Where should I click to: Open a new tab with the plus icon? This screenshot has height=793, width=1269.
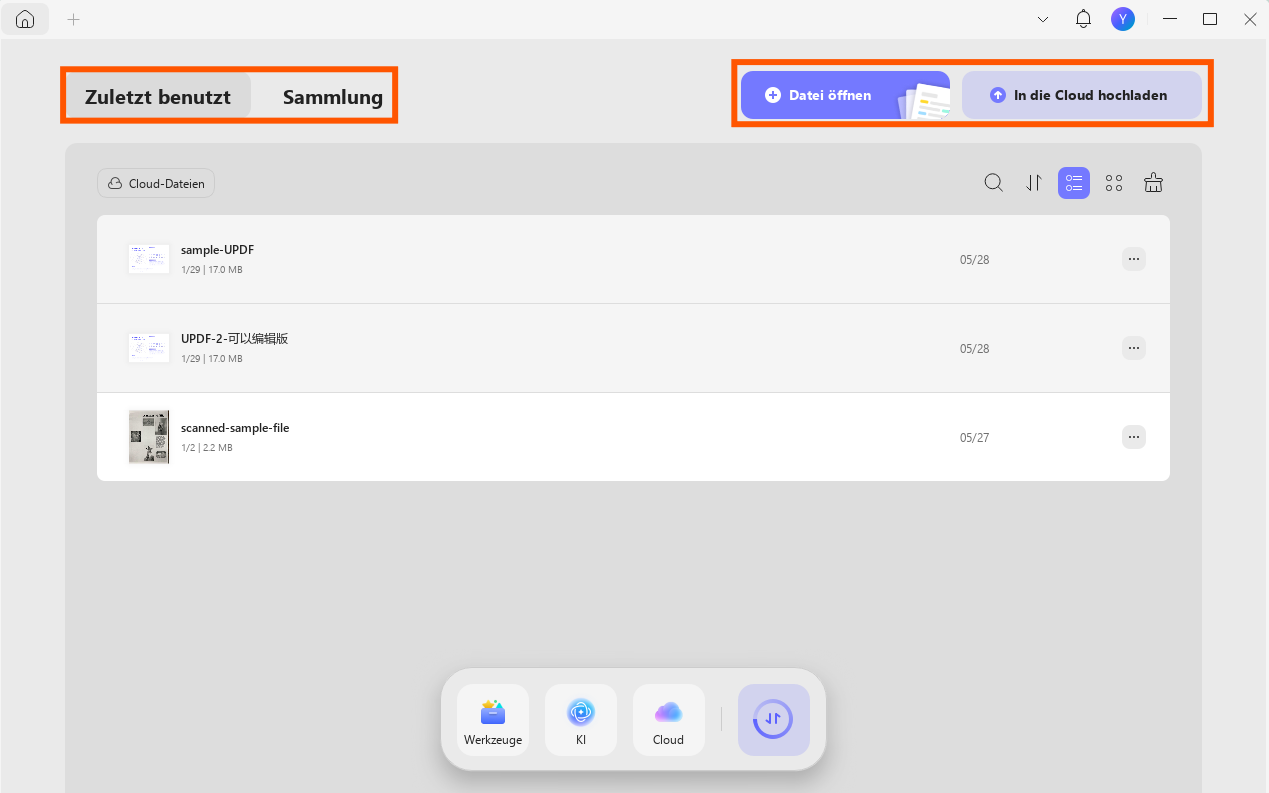pyautogui.click(x=73, y=19)
